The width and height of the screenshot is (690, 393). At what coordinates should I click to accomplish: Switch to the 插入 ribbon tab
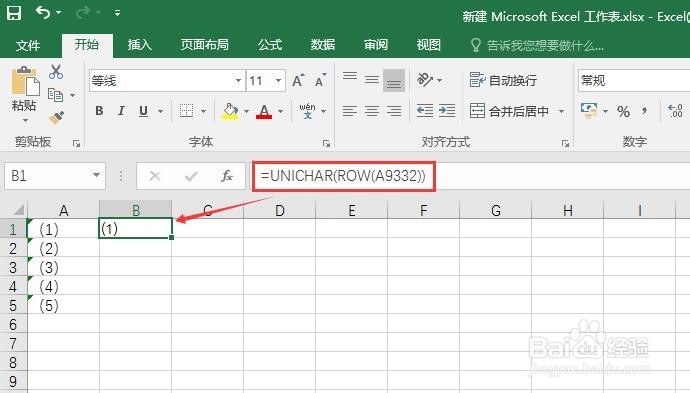point(139,44)
